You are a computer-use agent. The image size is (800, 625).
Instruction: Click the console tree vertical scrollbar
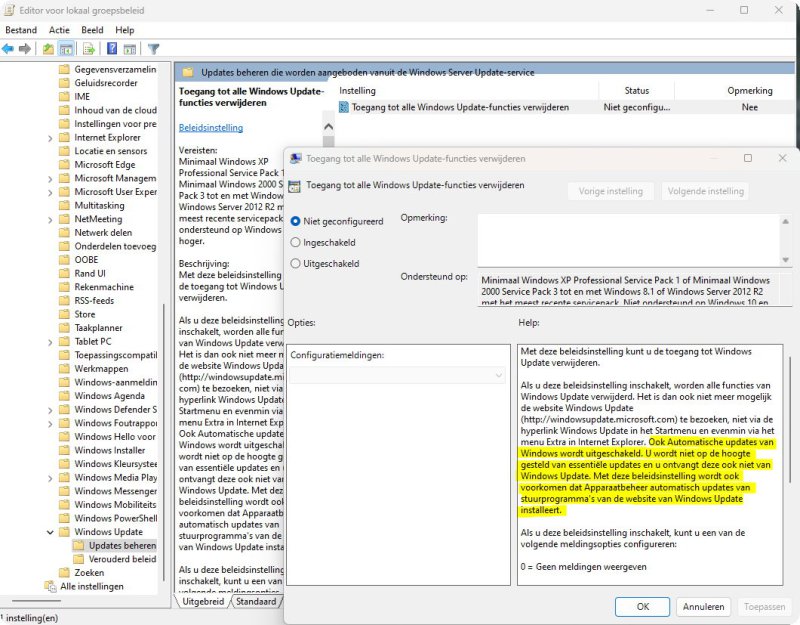click(x=164, y=441)
